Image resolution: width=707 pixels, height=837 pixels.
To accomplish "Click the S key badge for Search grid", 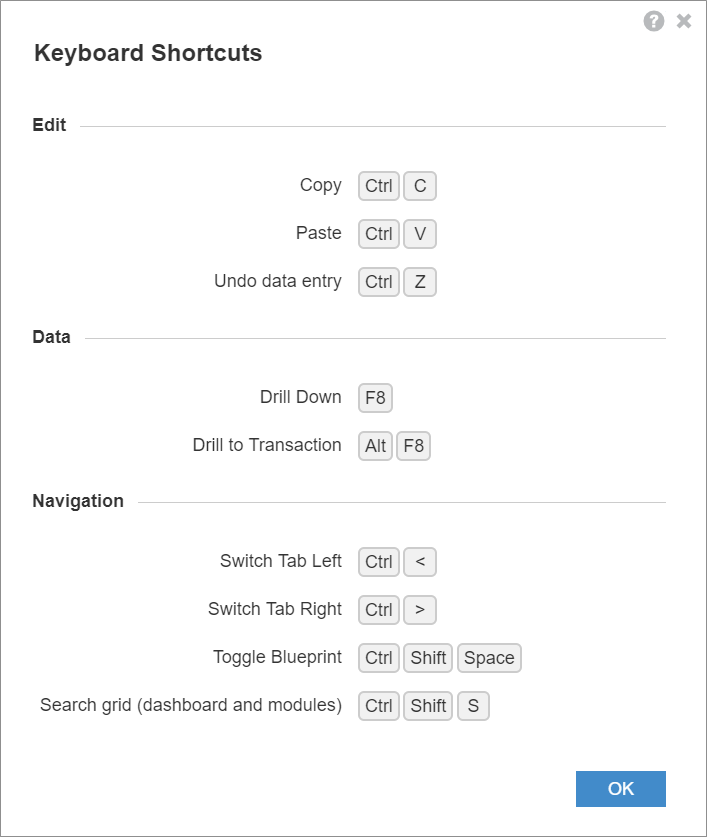I will click(473, 706).
